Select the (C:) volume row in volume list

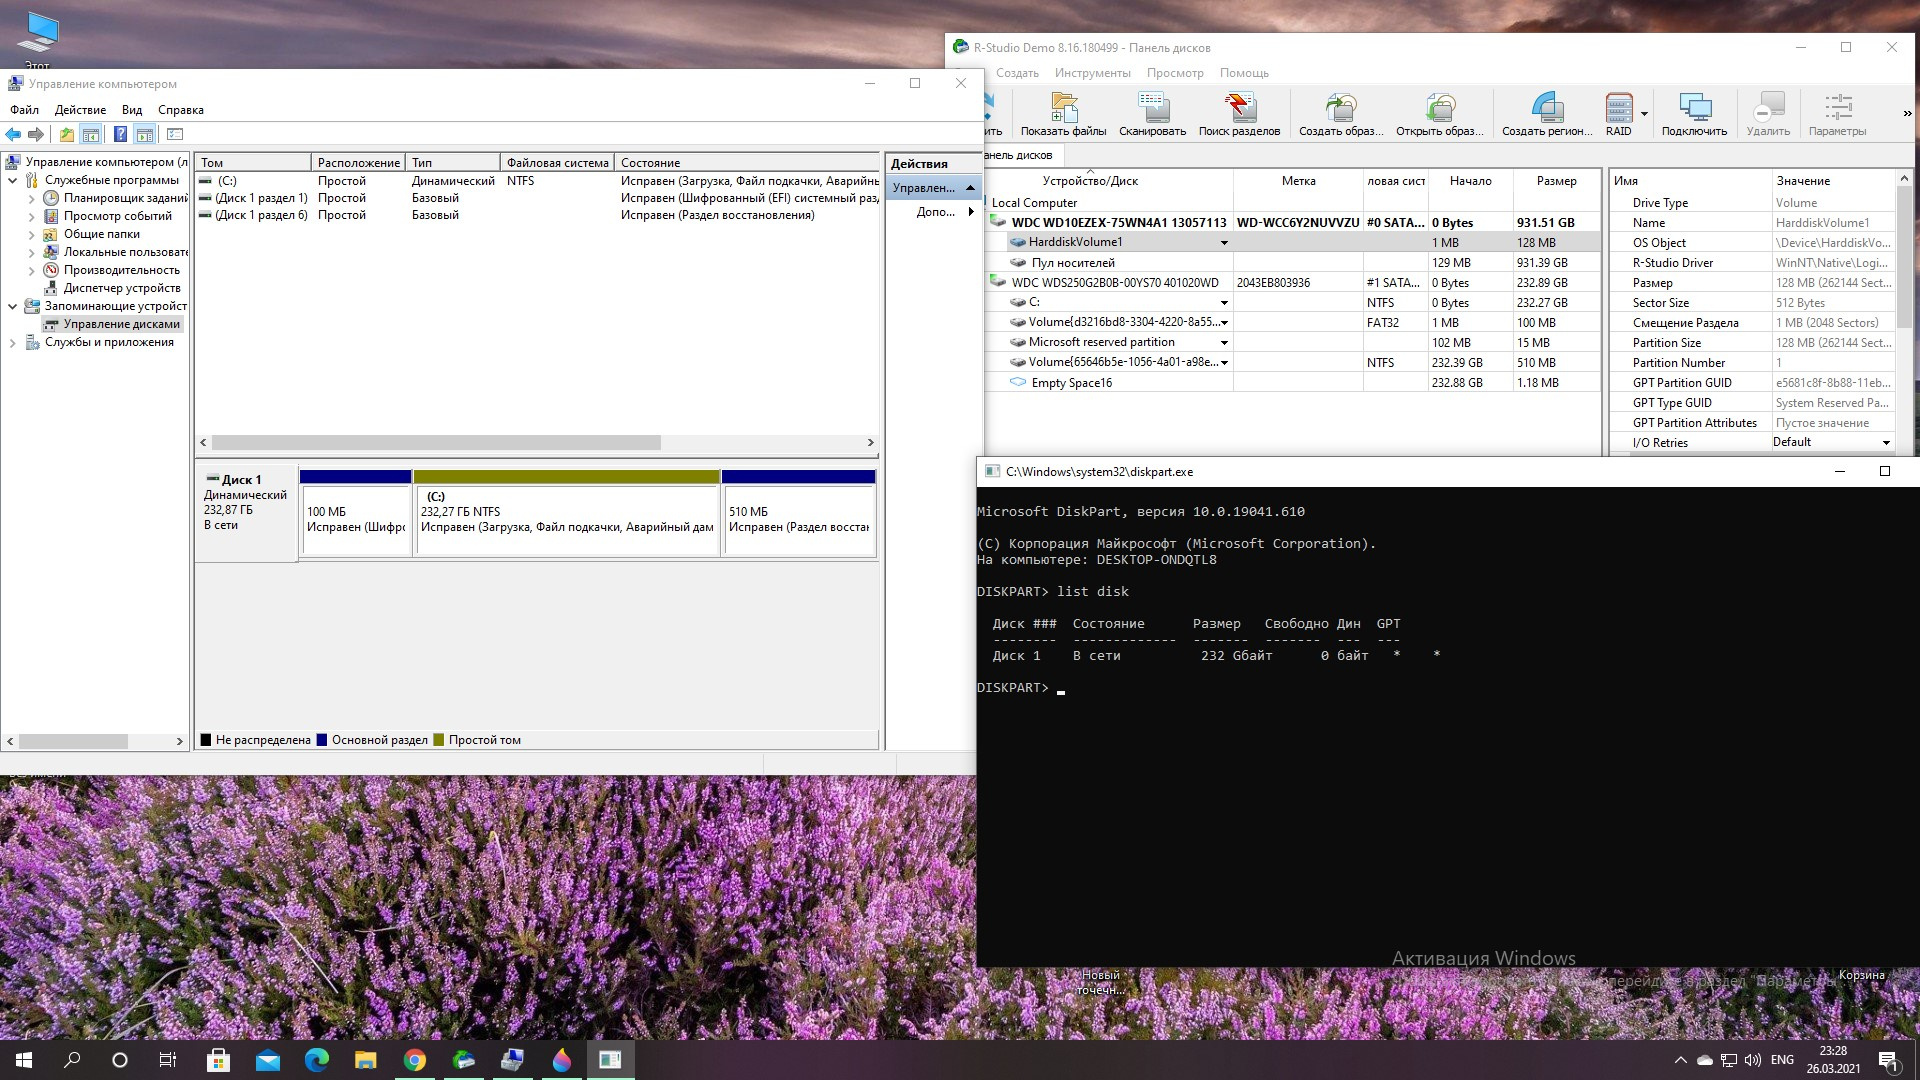click(537, 181)
